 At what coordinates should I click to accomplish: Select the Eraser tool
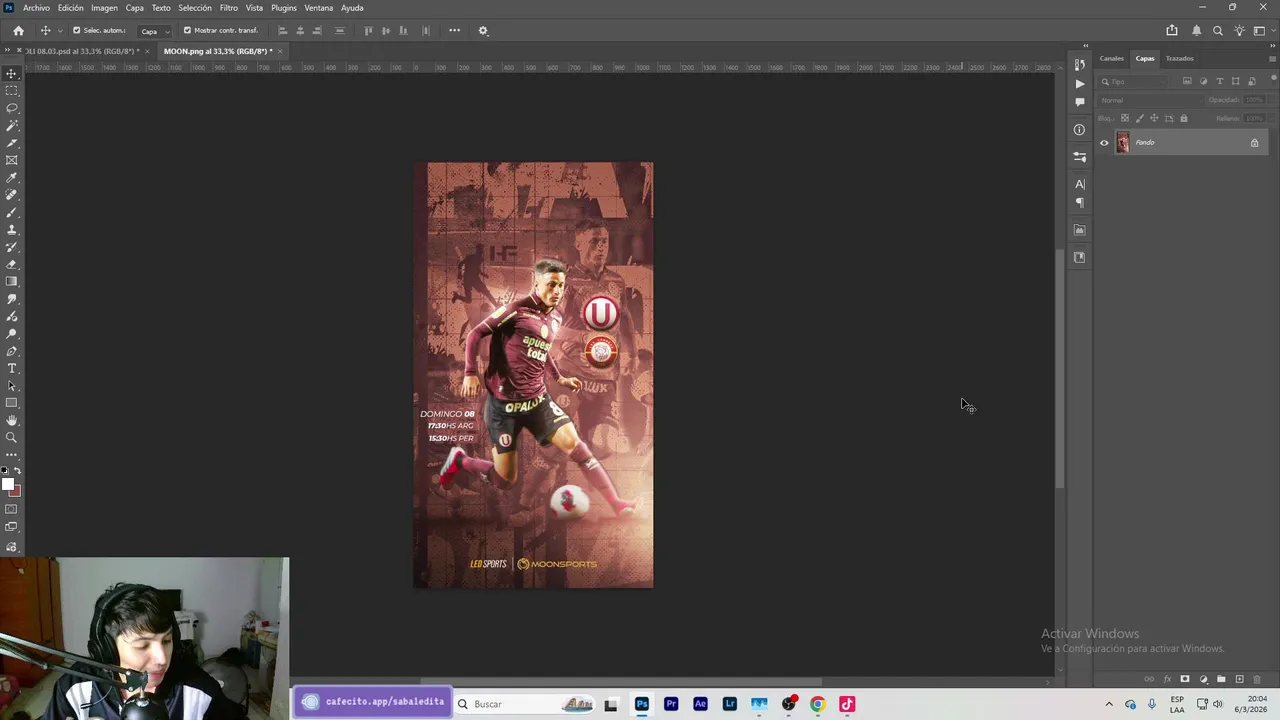click(x=12, y=264)
